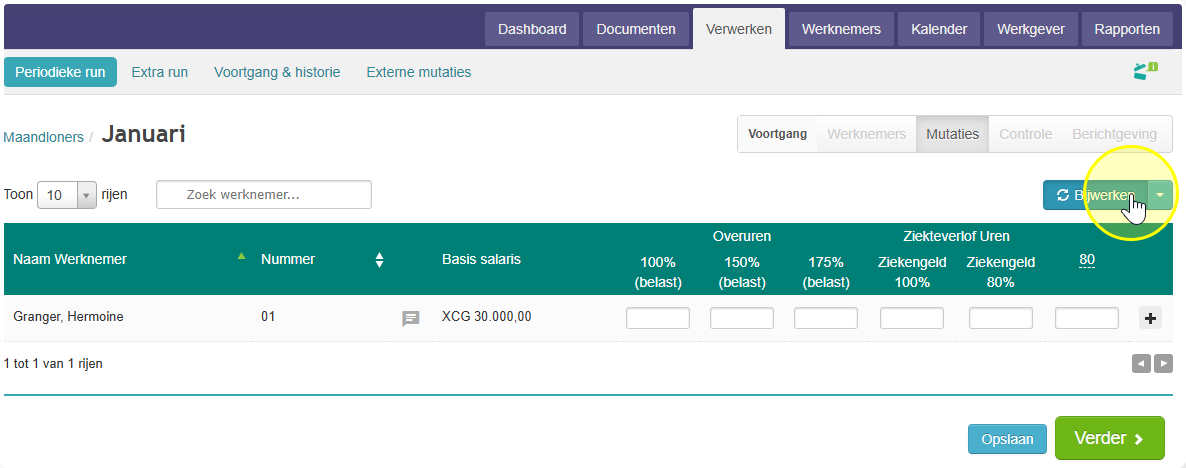Select the Werknemers step in progress bar
Image resolution: width=1186 pixels, height=468 pixels.
tap(866, 135)
